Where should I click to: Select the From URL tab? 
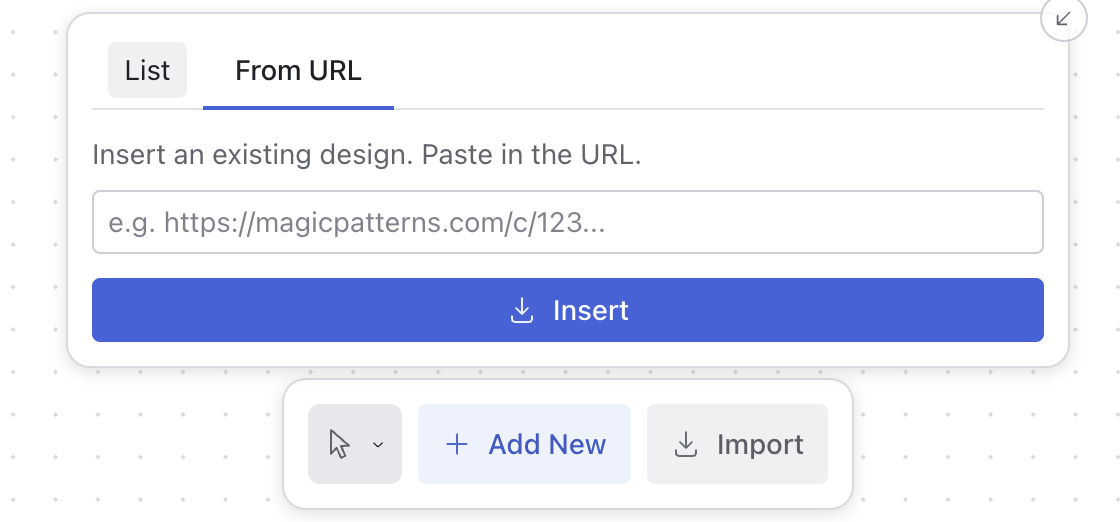point(298,71)
